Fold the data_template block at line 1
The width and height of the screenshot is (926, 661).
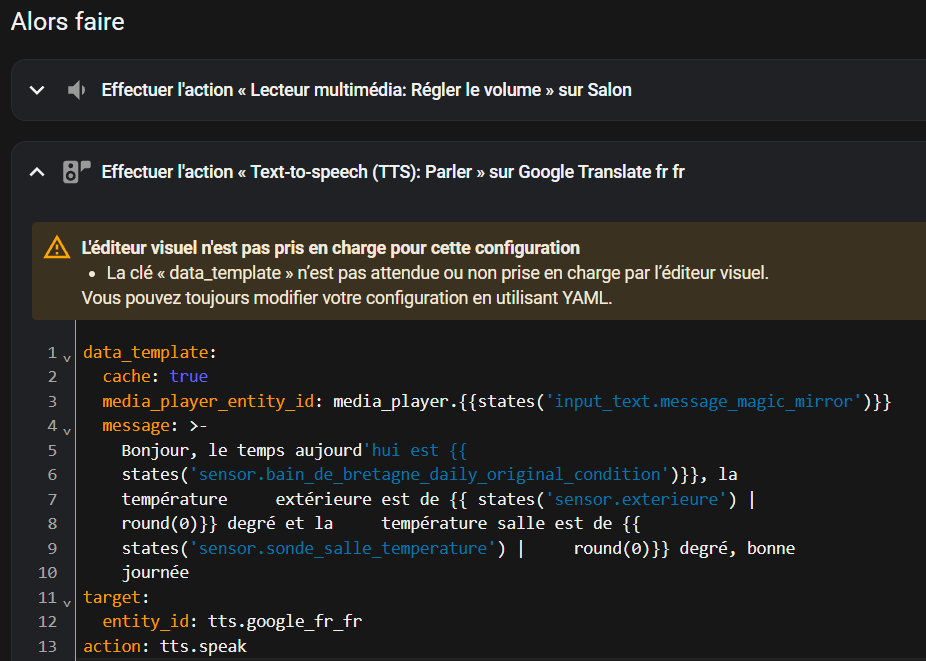[x=67, y=358]
